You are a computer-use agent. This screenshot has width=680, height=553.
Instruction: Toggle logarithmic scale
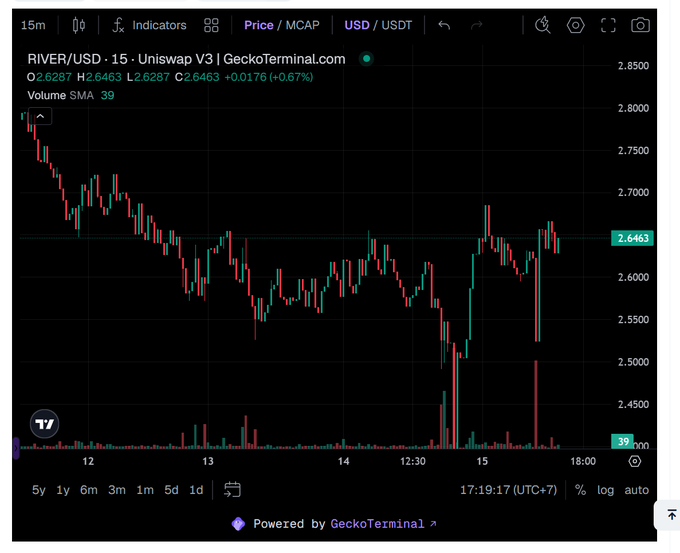pyautogui.click(x=605, y=490)
